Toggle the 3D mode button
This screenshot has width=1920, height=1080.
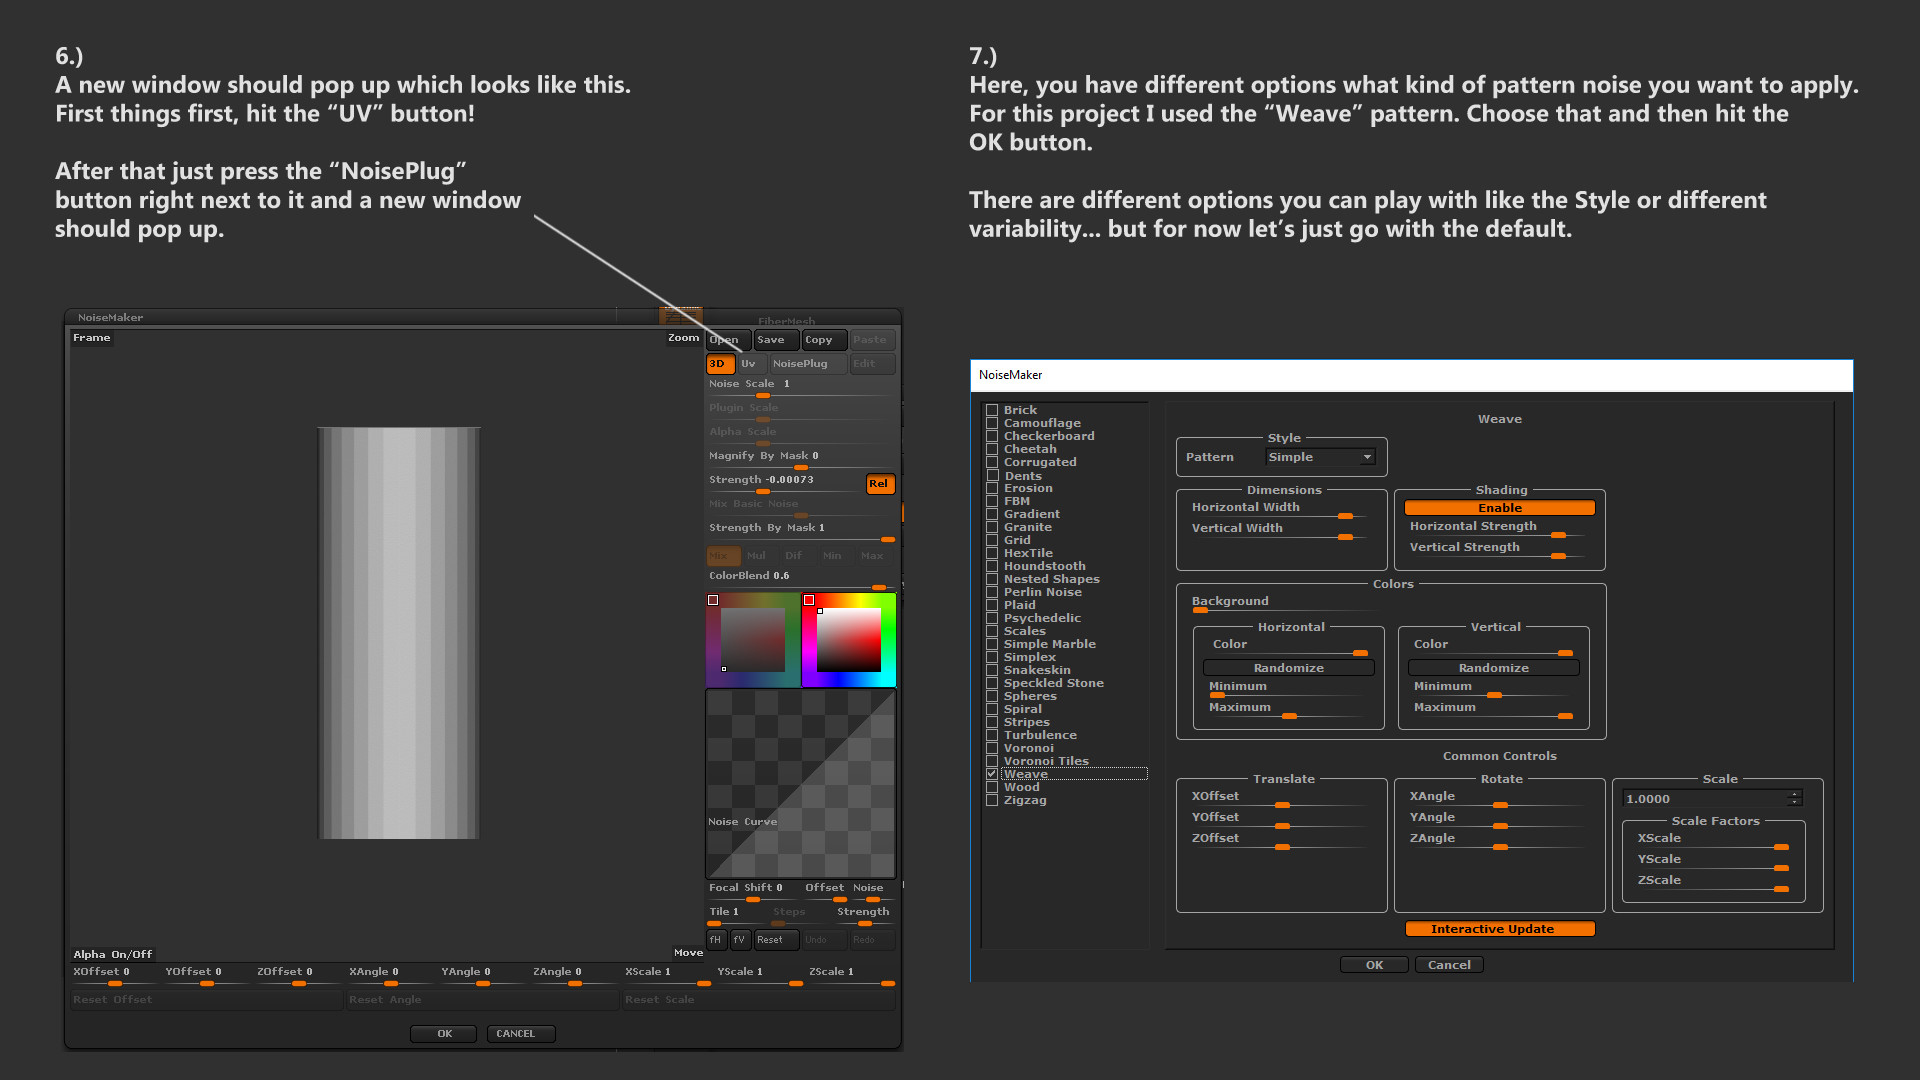(x=720, y=364)
